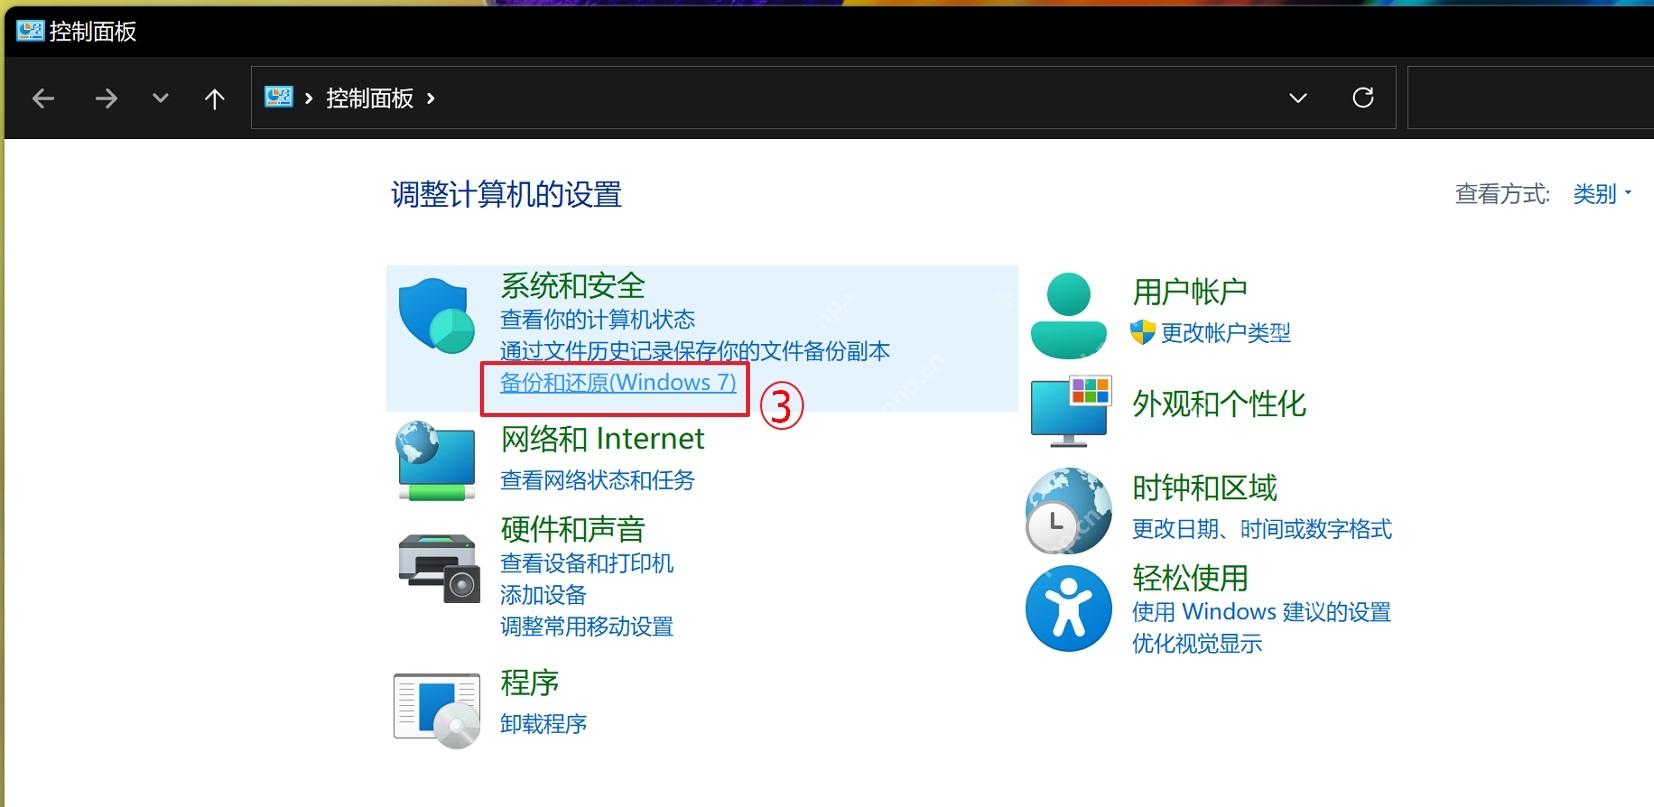1654x807 pixels.
Task: Click the Control Panel icon in address bar
Action: pos(278,97)
